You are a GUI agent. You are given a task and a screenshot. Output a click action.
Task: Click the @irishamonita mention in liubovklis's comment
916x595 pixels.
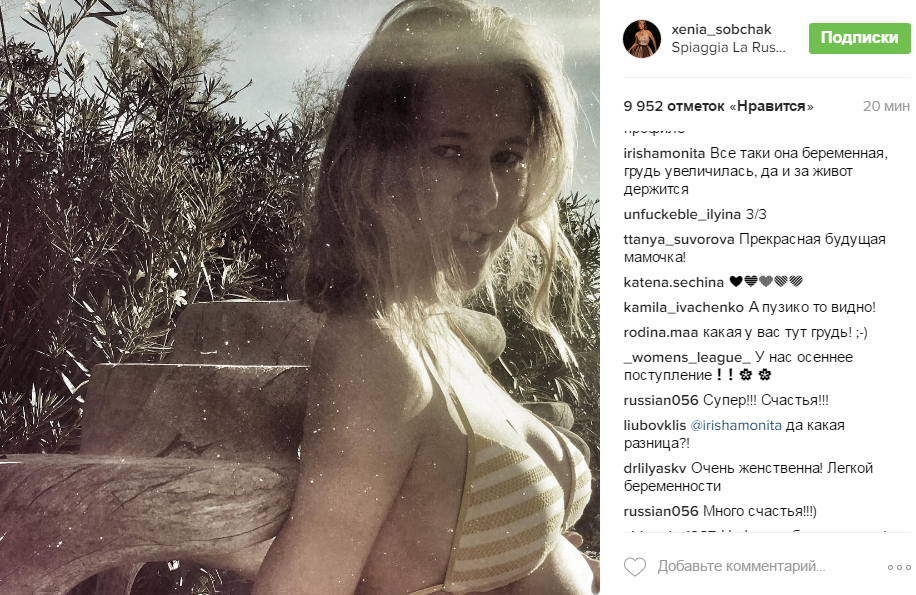735,425
